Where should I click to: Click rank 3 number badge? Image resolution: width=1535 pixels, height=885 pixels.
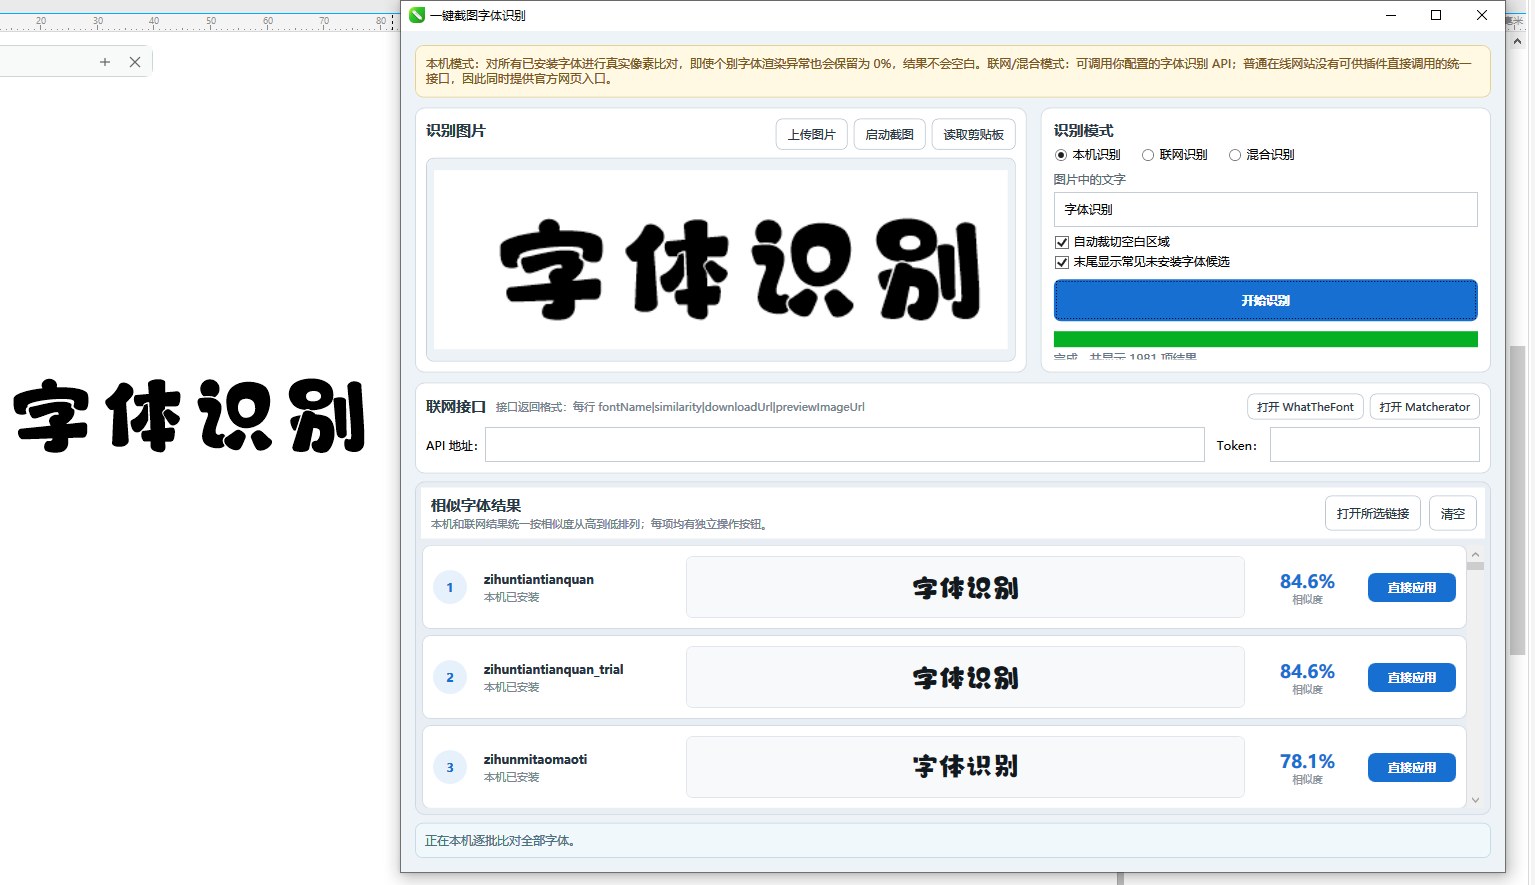click(450, 767)
